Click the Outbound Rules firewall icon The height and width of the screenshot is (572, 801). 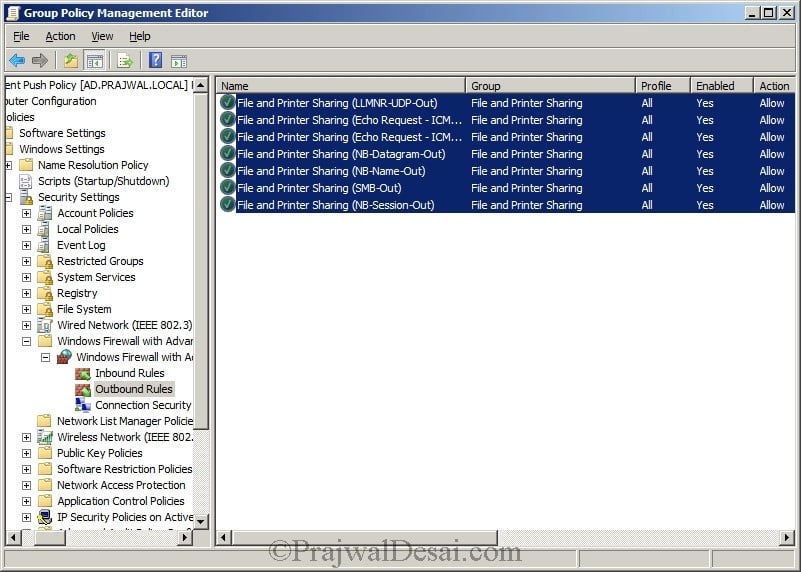[83, 389]
